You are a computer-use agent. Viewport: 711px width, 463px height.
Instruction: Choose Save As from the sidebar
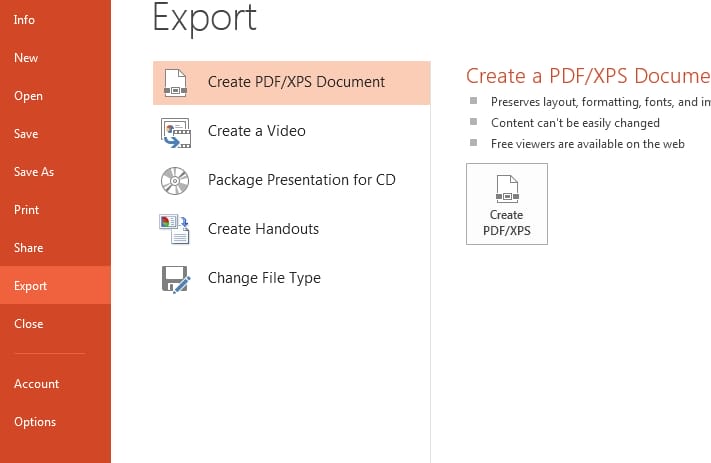pos(34,172)
